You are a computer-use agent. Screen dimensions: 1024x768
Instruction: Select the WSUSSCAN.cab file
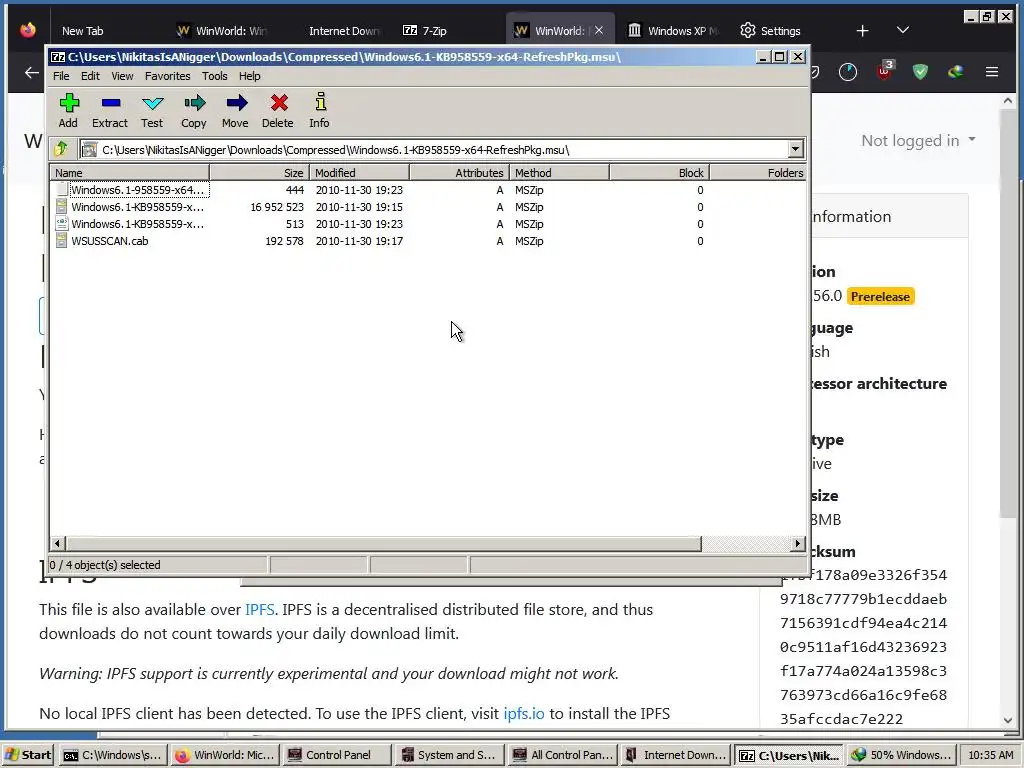coord(428,241)
